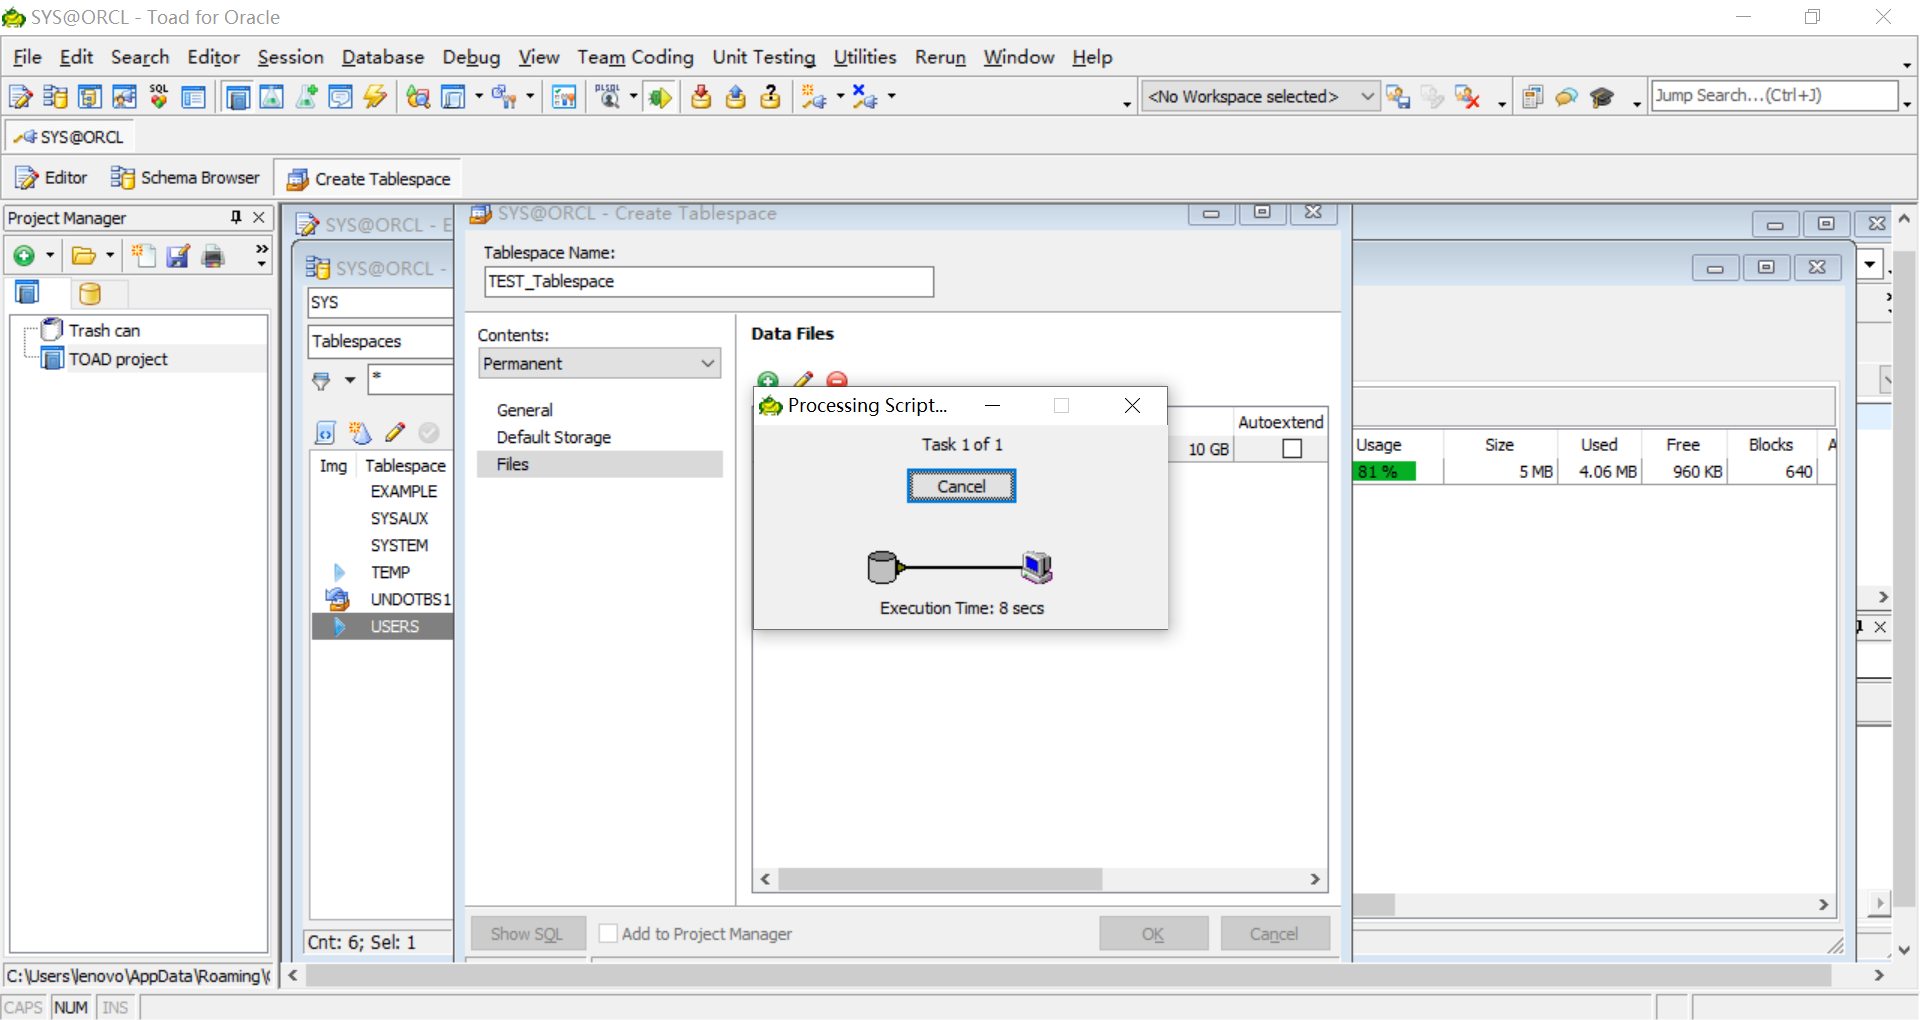The height and width of the screenshot is (1020, 1920).
Task: Click the save project icon in Project Manager
Action: pyautogui.click(x=178, y=256)
